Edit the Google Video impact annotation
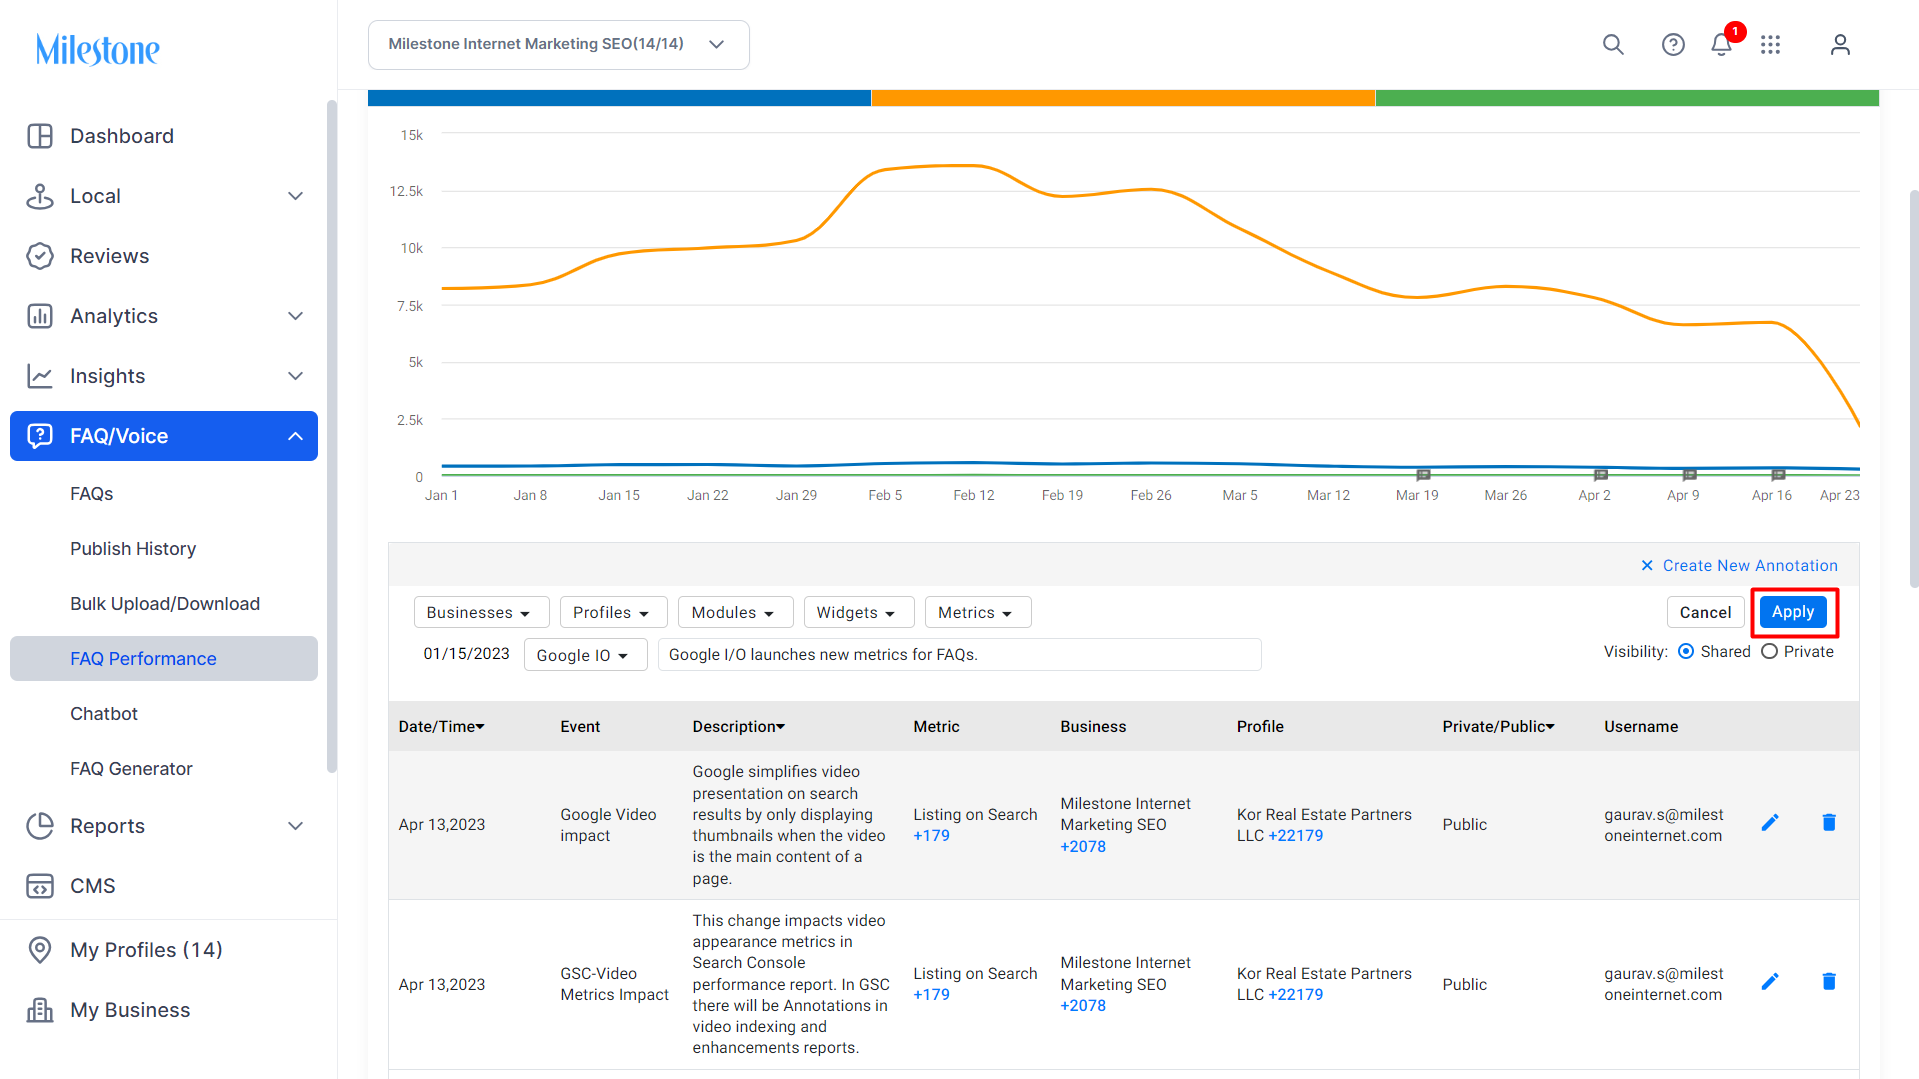Viewport: 1919px width, 1079px height. pos(1770,823)
